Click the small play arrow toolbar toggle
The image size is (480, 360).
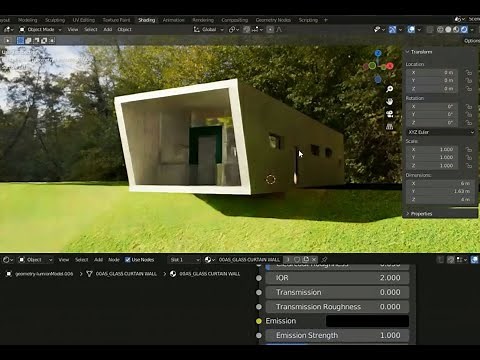point(7,41)
